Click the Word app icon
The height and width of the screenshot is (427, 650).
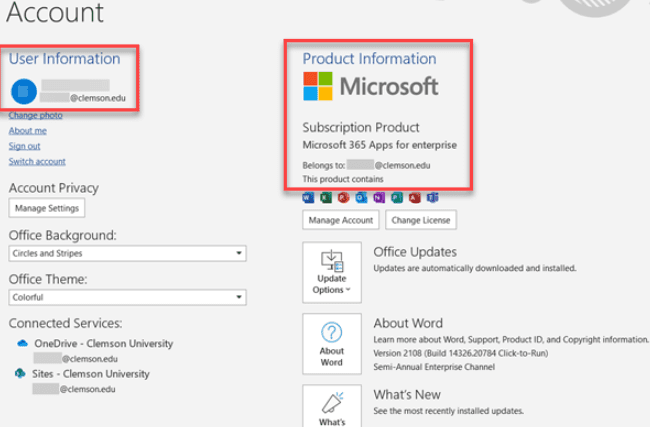point(308,198)
